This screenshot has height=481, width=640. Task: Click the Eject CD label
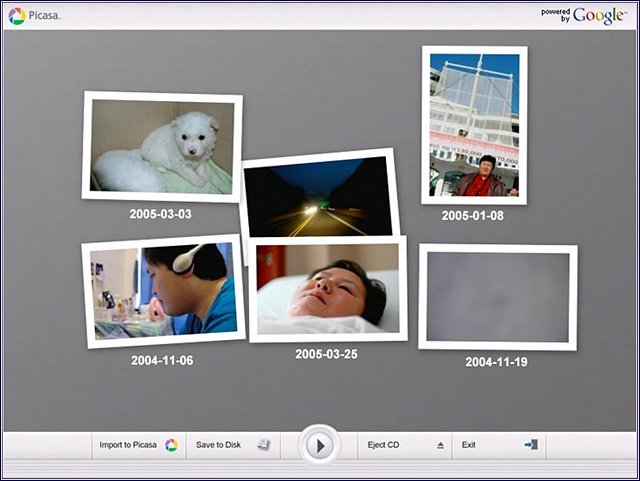[384, 445]
